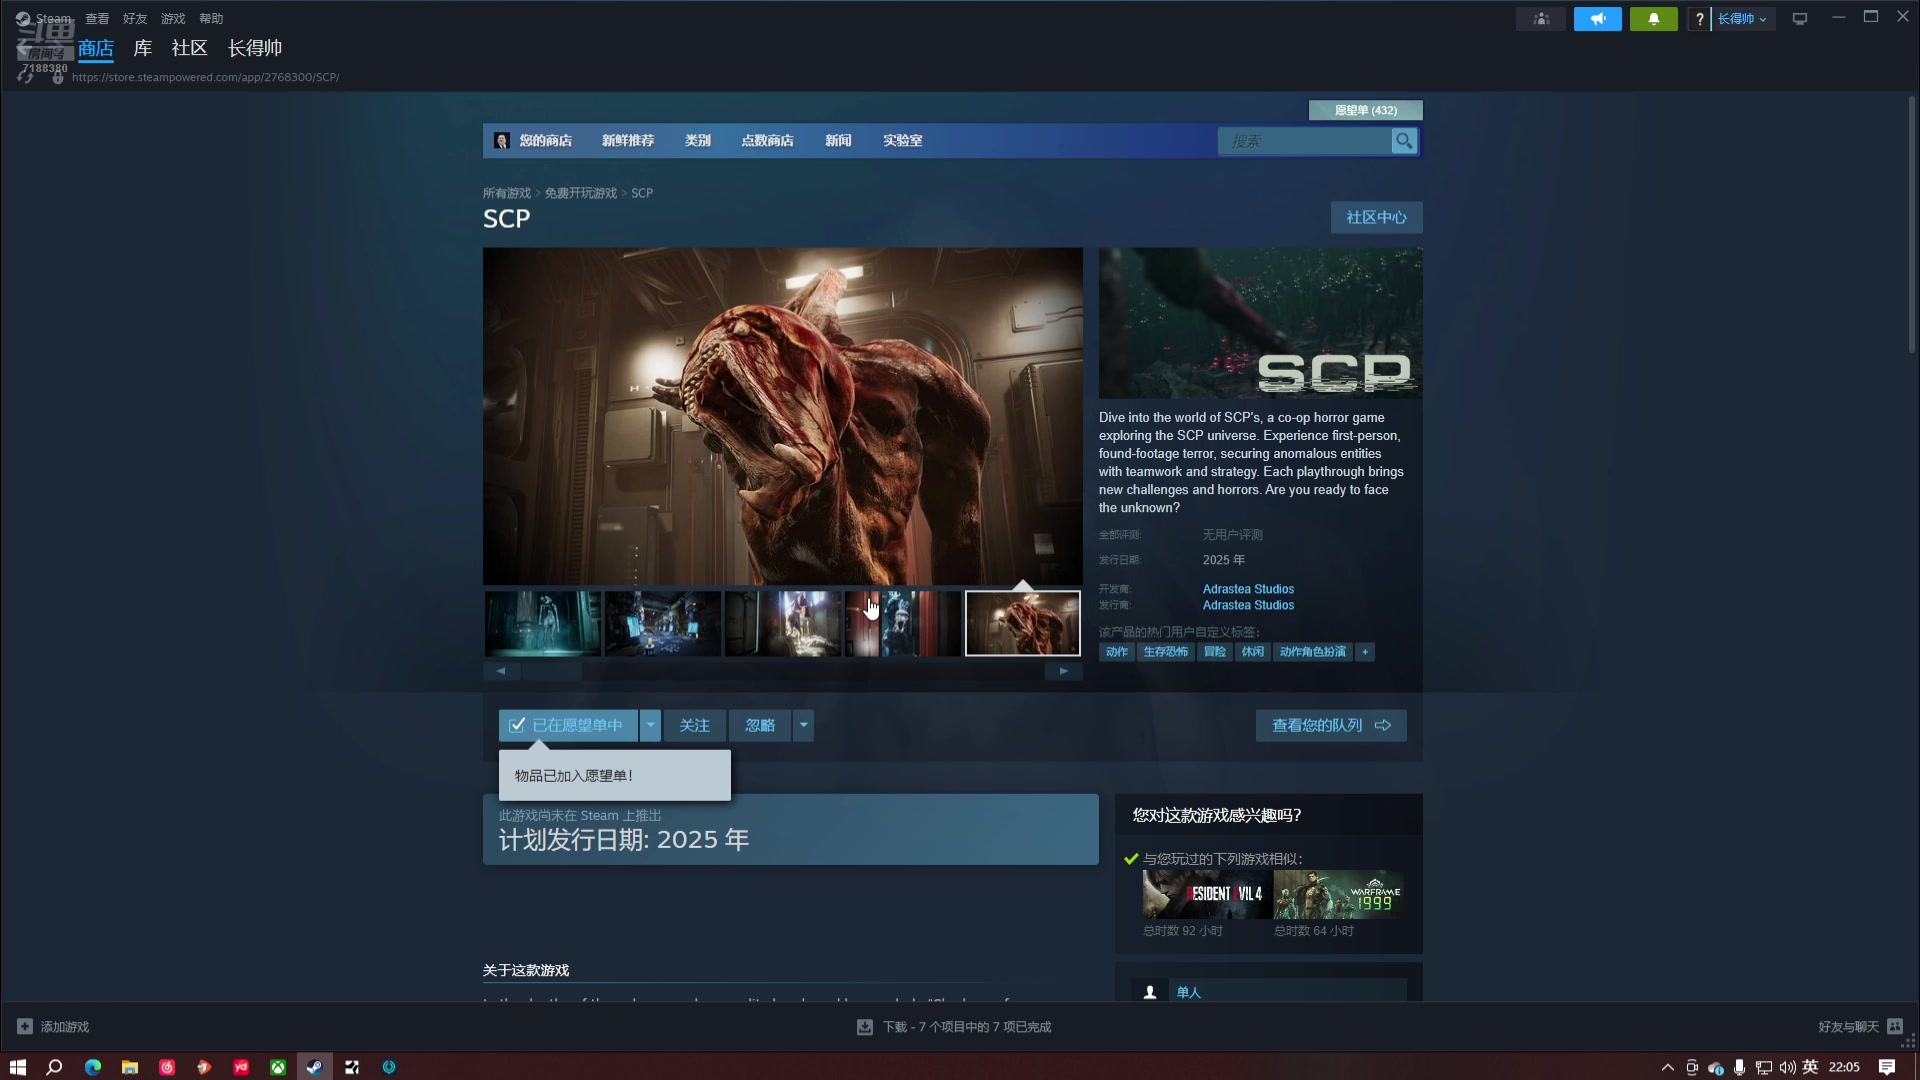Click the 愿望单 (432) button
The height and width of the screenshot is (1080, 1920).
1366,110
